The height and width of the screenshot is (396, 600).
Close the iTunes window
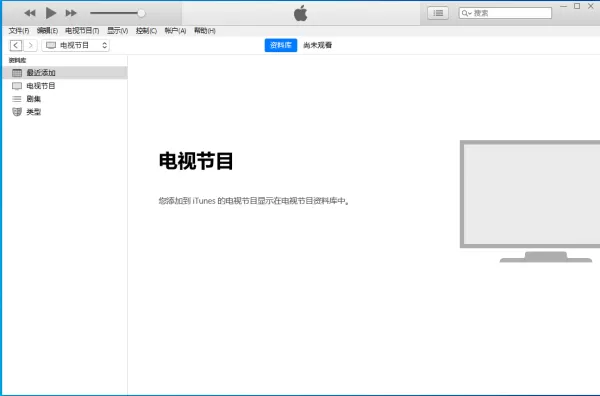(590, 6)
